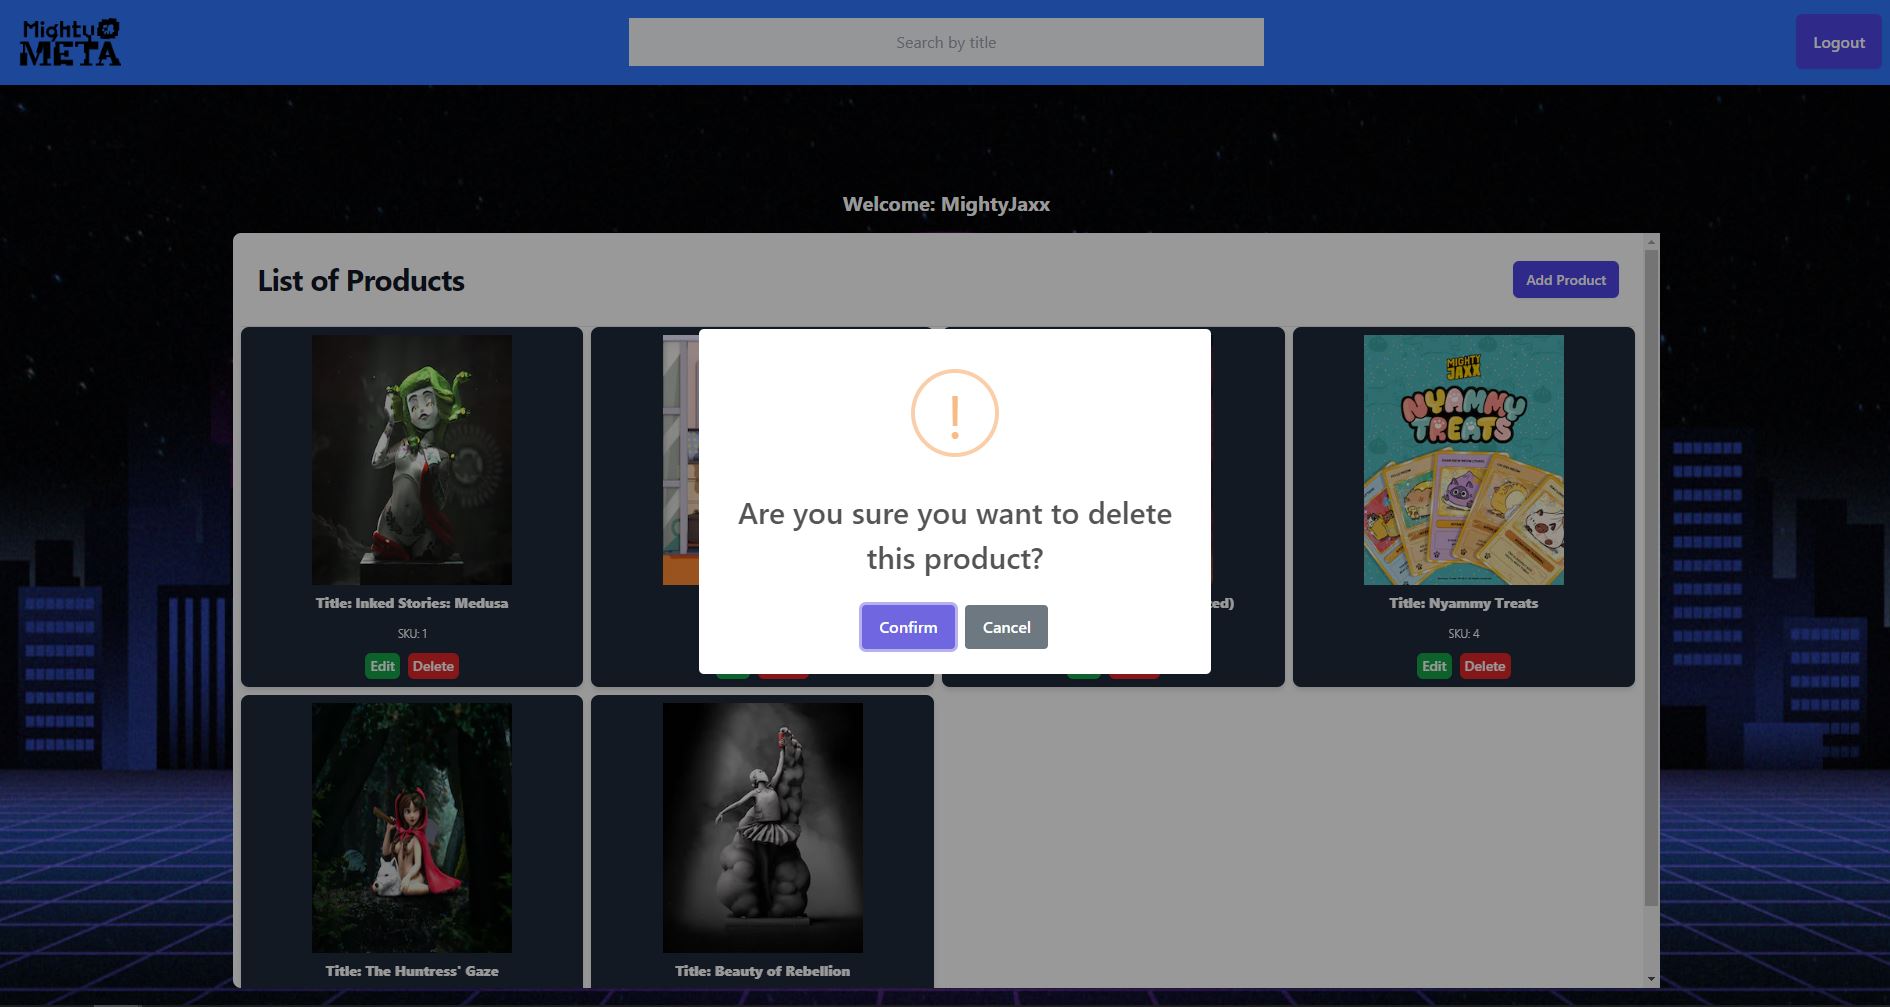Select the 'Title: The Huntress' Gaze' text
This screenshot has width=1890, height=1007.
pyautogui.click(x=412, y=971)
